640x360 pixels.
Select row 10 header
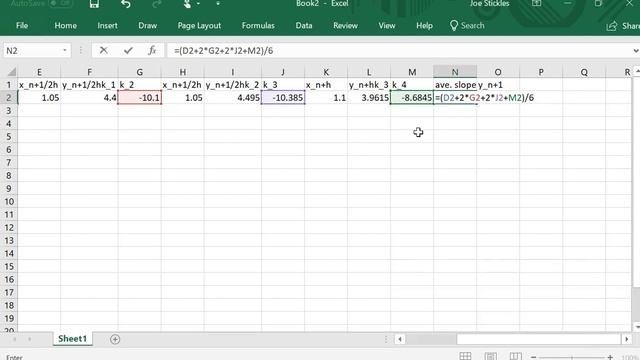tap(9, 202)
